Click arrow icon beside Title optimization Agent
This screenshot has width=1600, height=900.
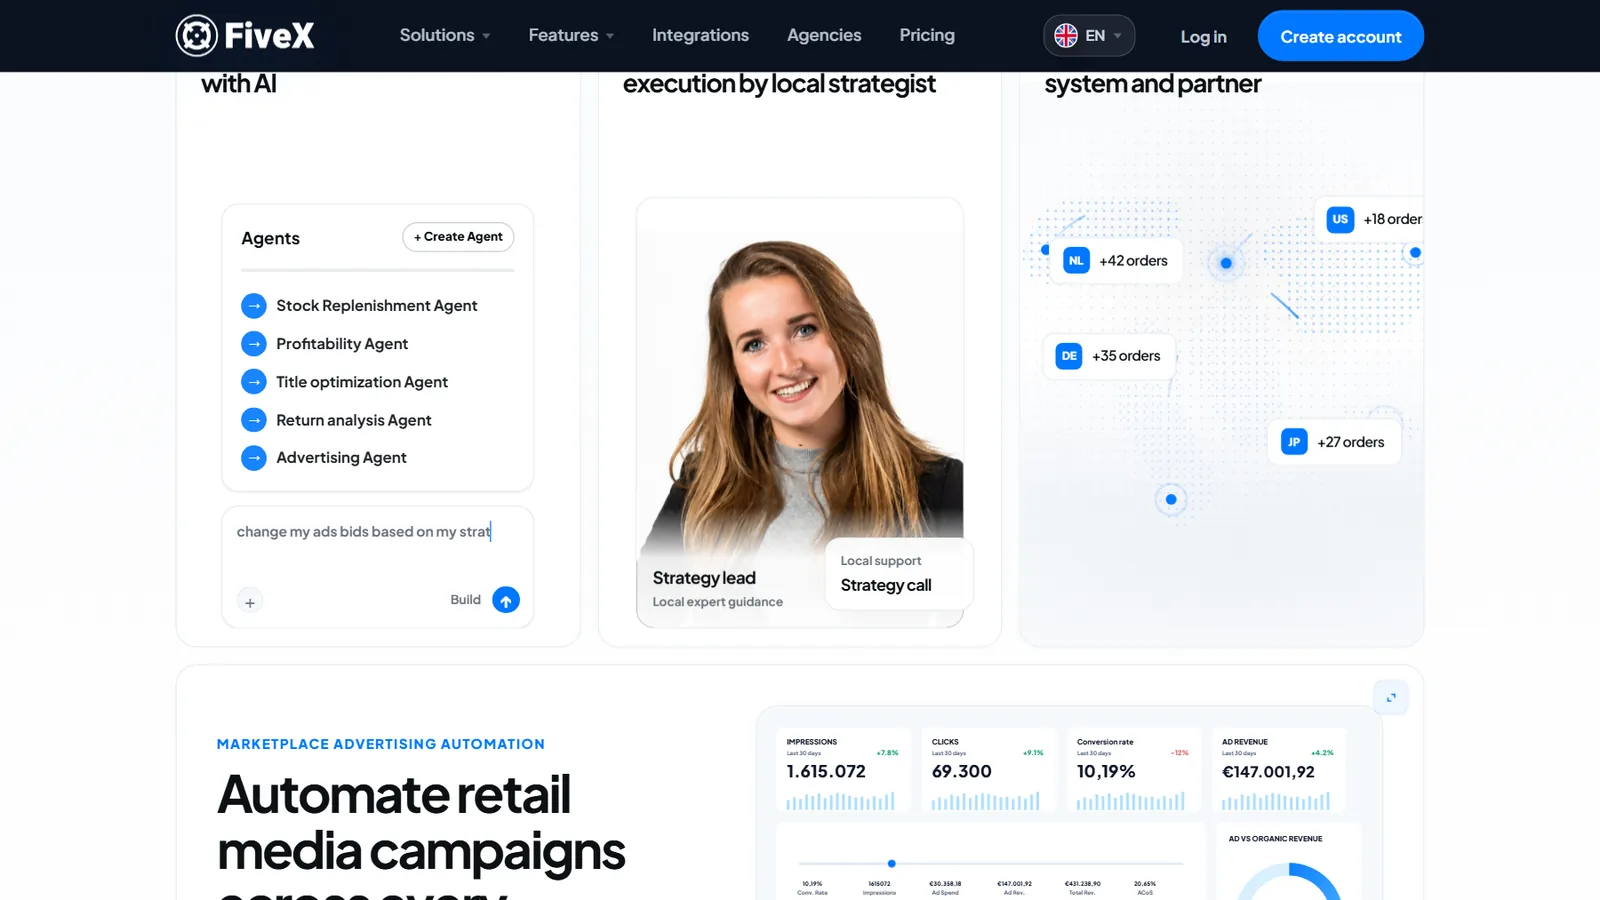pyautogui.click(x=254, y=382)
